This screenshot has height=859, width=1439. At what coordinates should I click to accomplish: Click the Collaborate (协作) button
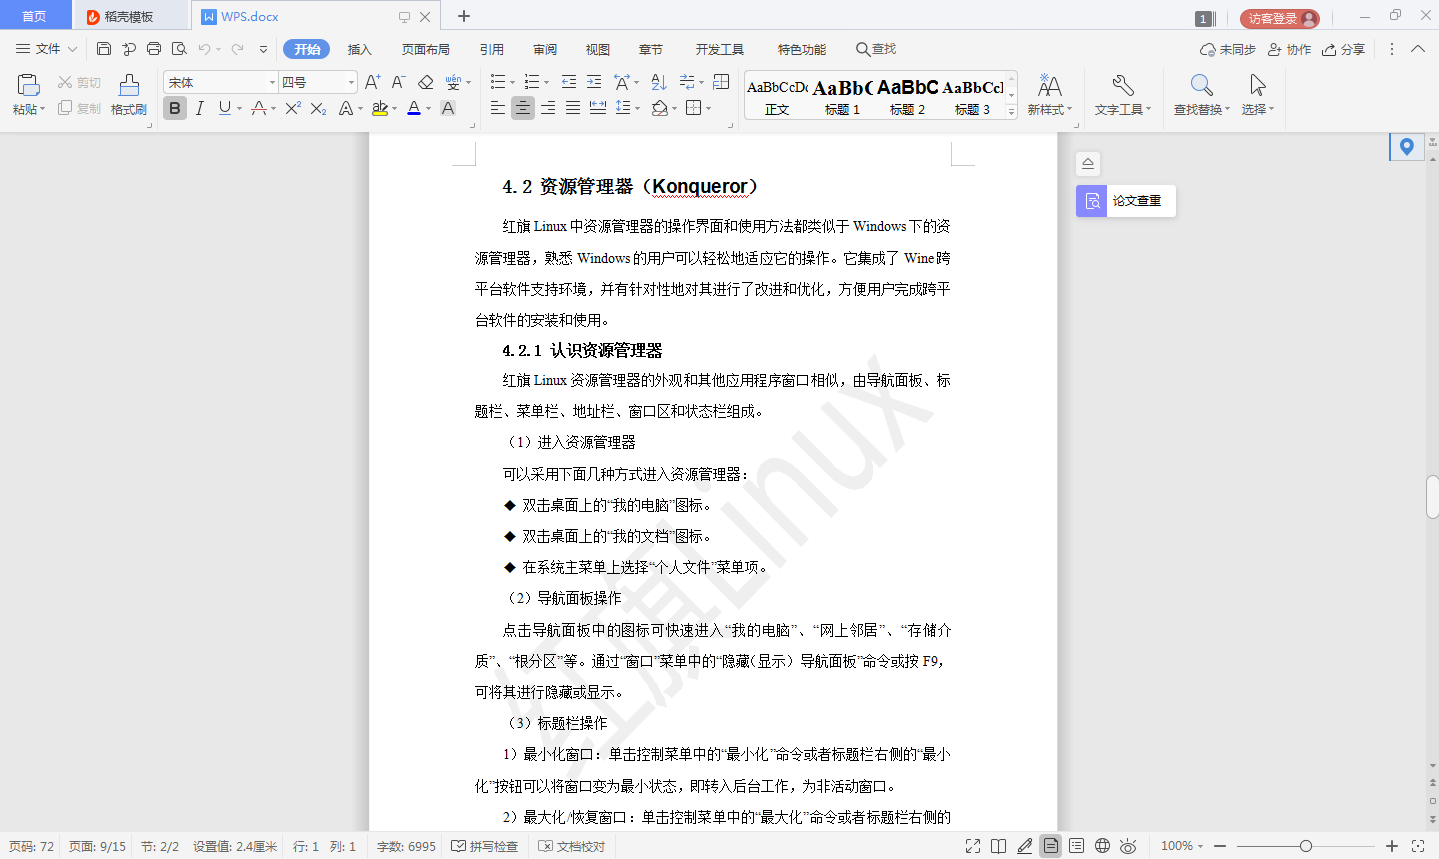[x=1289, y=49]
